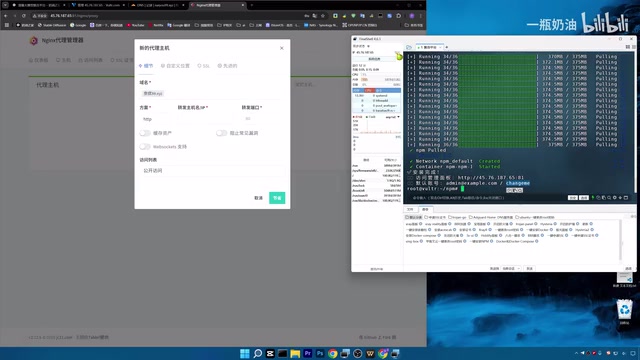Open Photoshop from taskbar

[x=320, y=353]
